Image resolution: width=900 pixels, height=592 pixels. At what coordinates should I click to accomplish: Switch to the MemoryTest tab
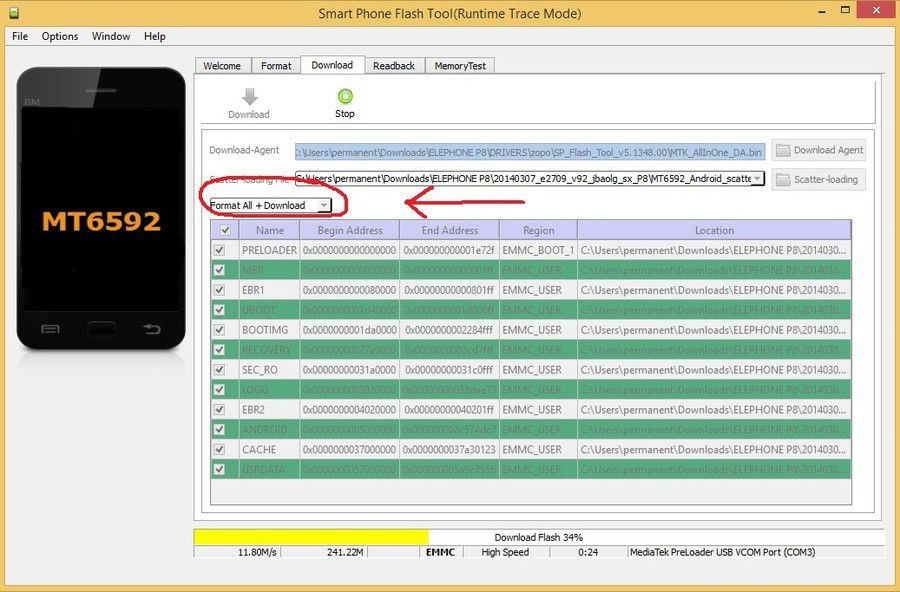[460, 66]
